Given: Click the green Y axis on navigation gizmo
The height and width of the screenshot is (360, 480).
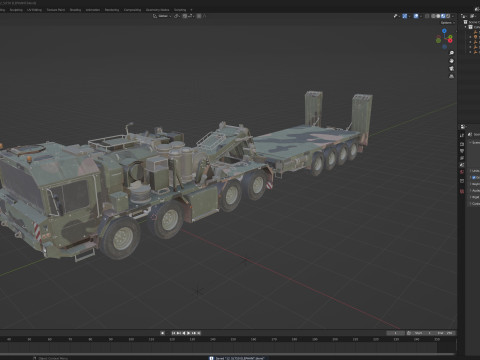Looking at the screenshot, I should coord(450,36).
